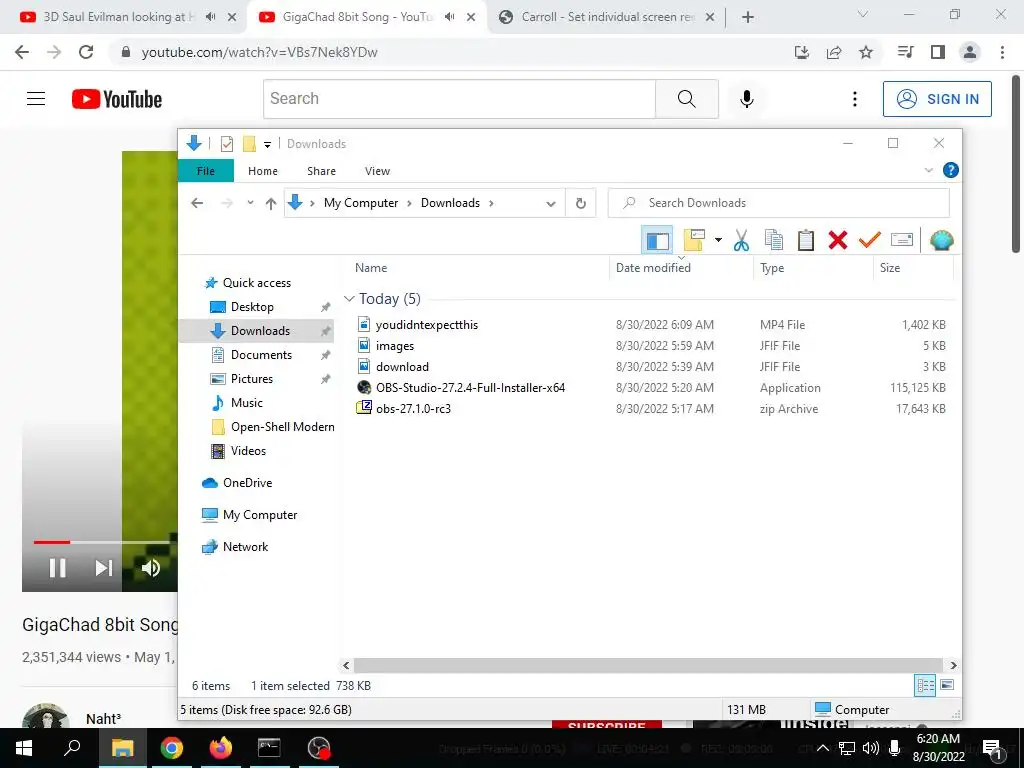Open the View ribbon tab

tap(377, 171)
